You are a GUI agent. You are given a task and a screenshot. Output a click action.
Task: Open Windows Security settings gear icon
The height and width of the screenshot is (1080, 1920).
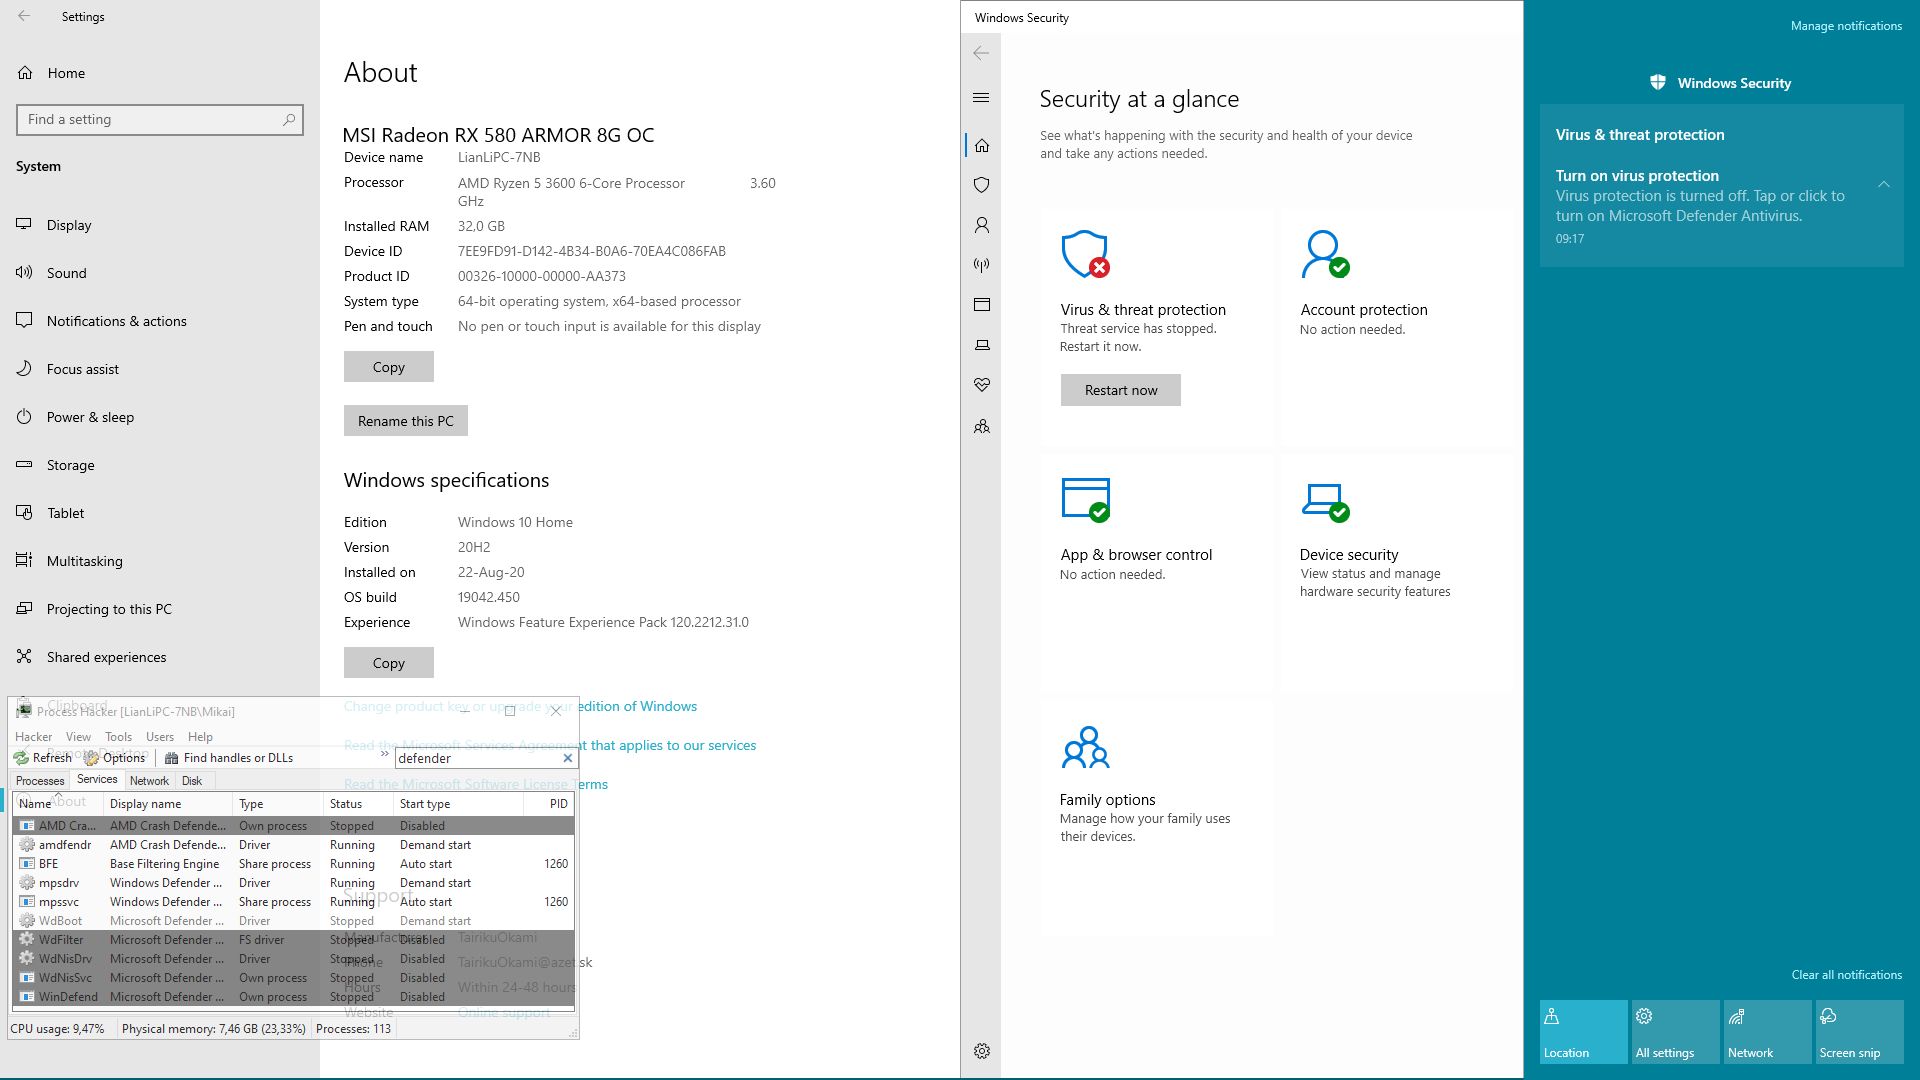point(982,1051)
